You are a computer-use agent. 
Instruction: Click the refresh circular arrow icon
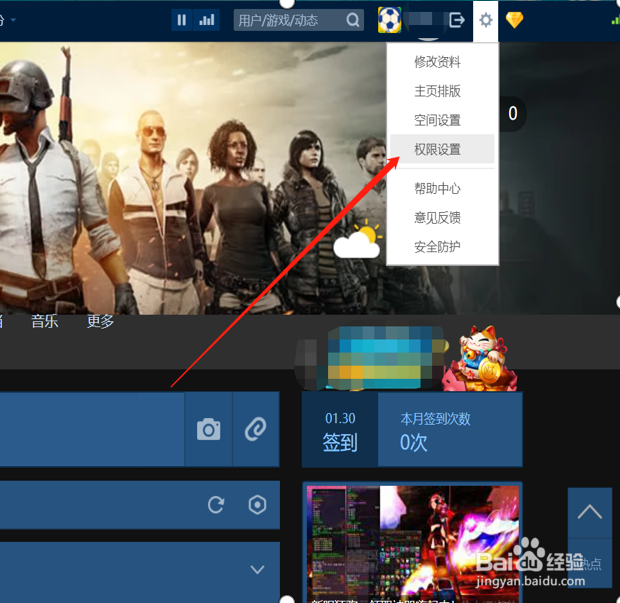tap(216, 505)
